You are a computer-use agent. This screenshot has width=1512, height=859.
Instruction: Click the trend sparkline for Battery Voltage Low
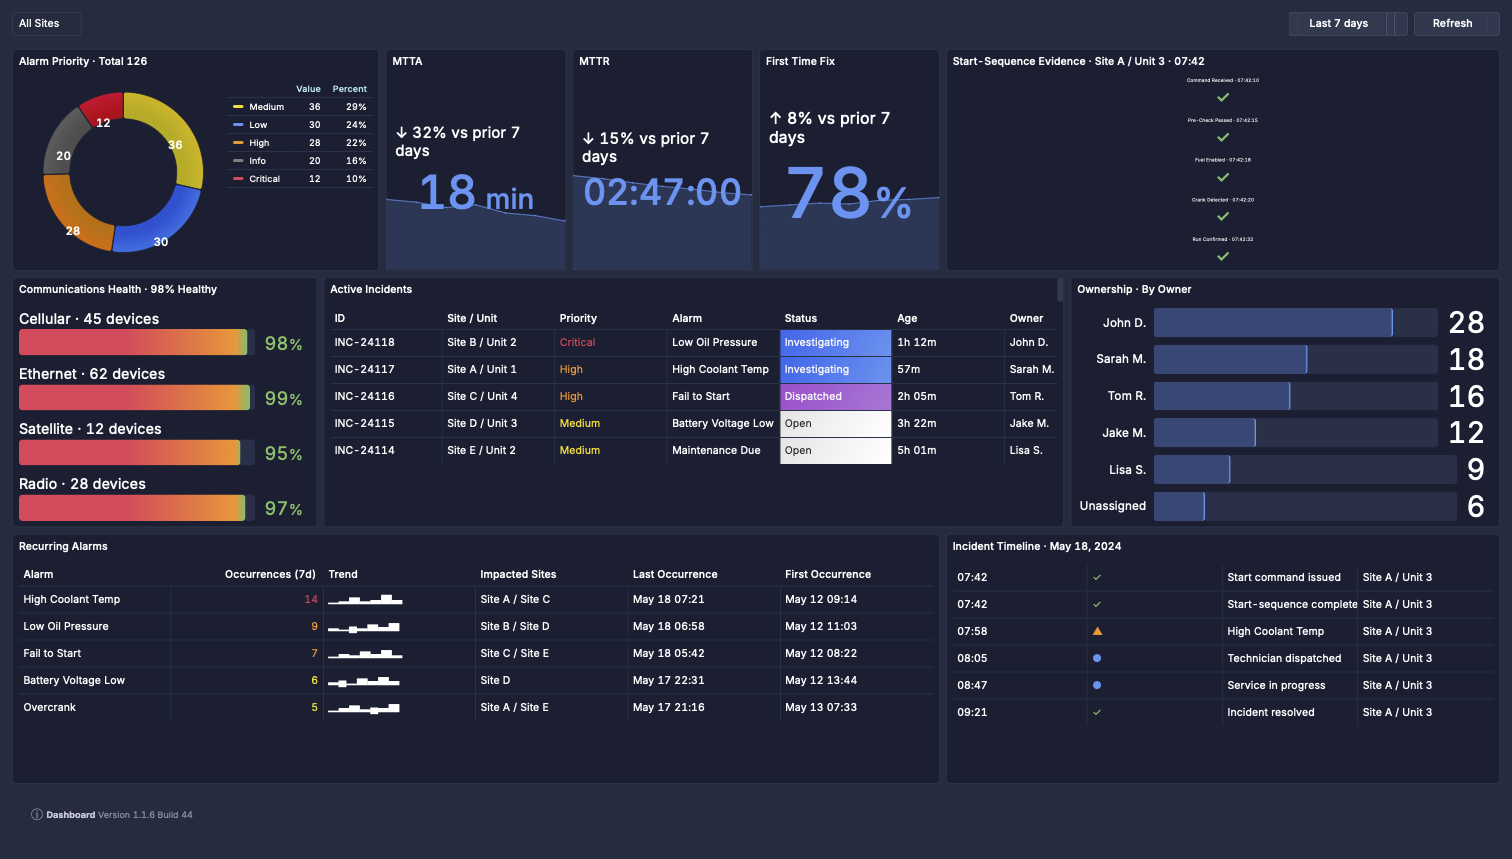click(365, 681)
